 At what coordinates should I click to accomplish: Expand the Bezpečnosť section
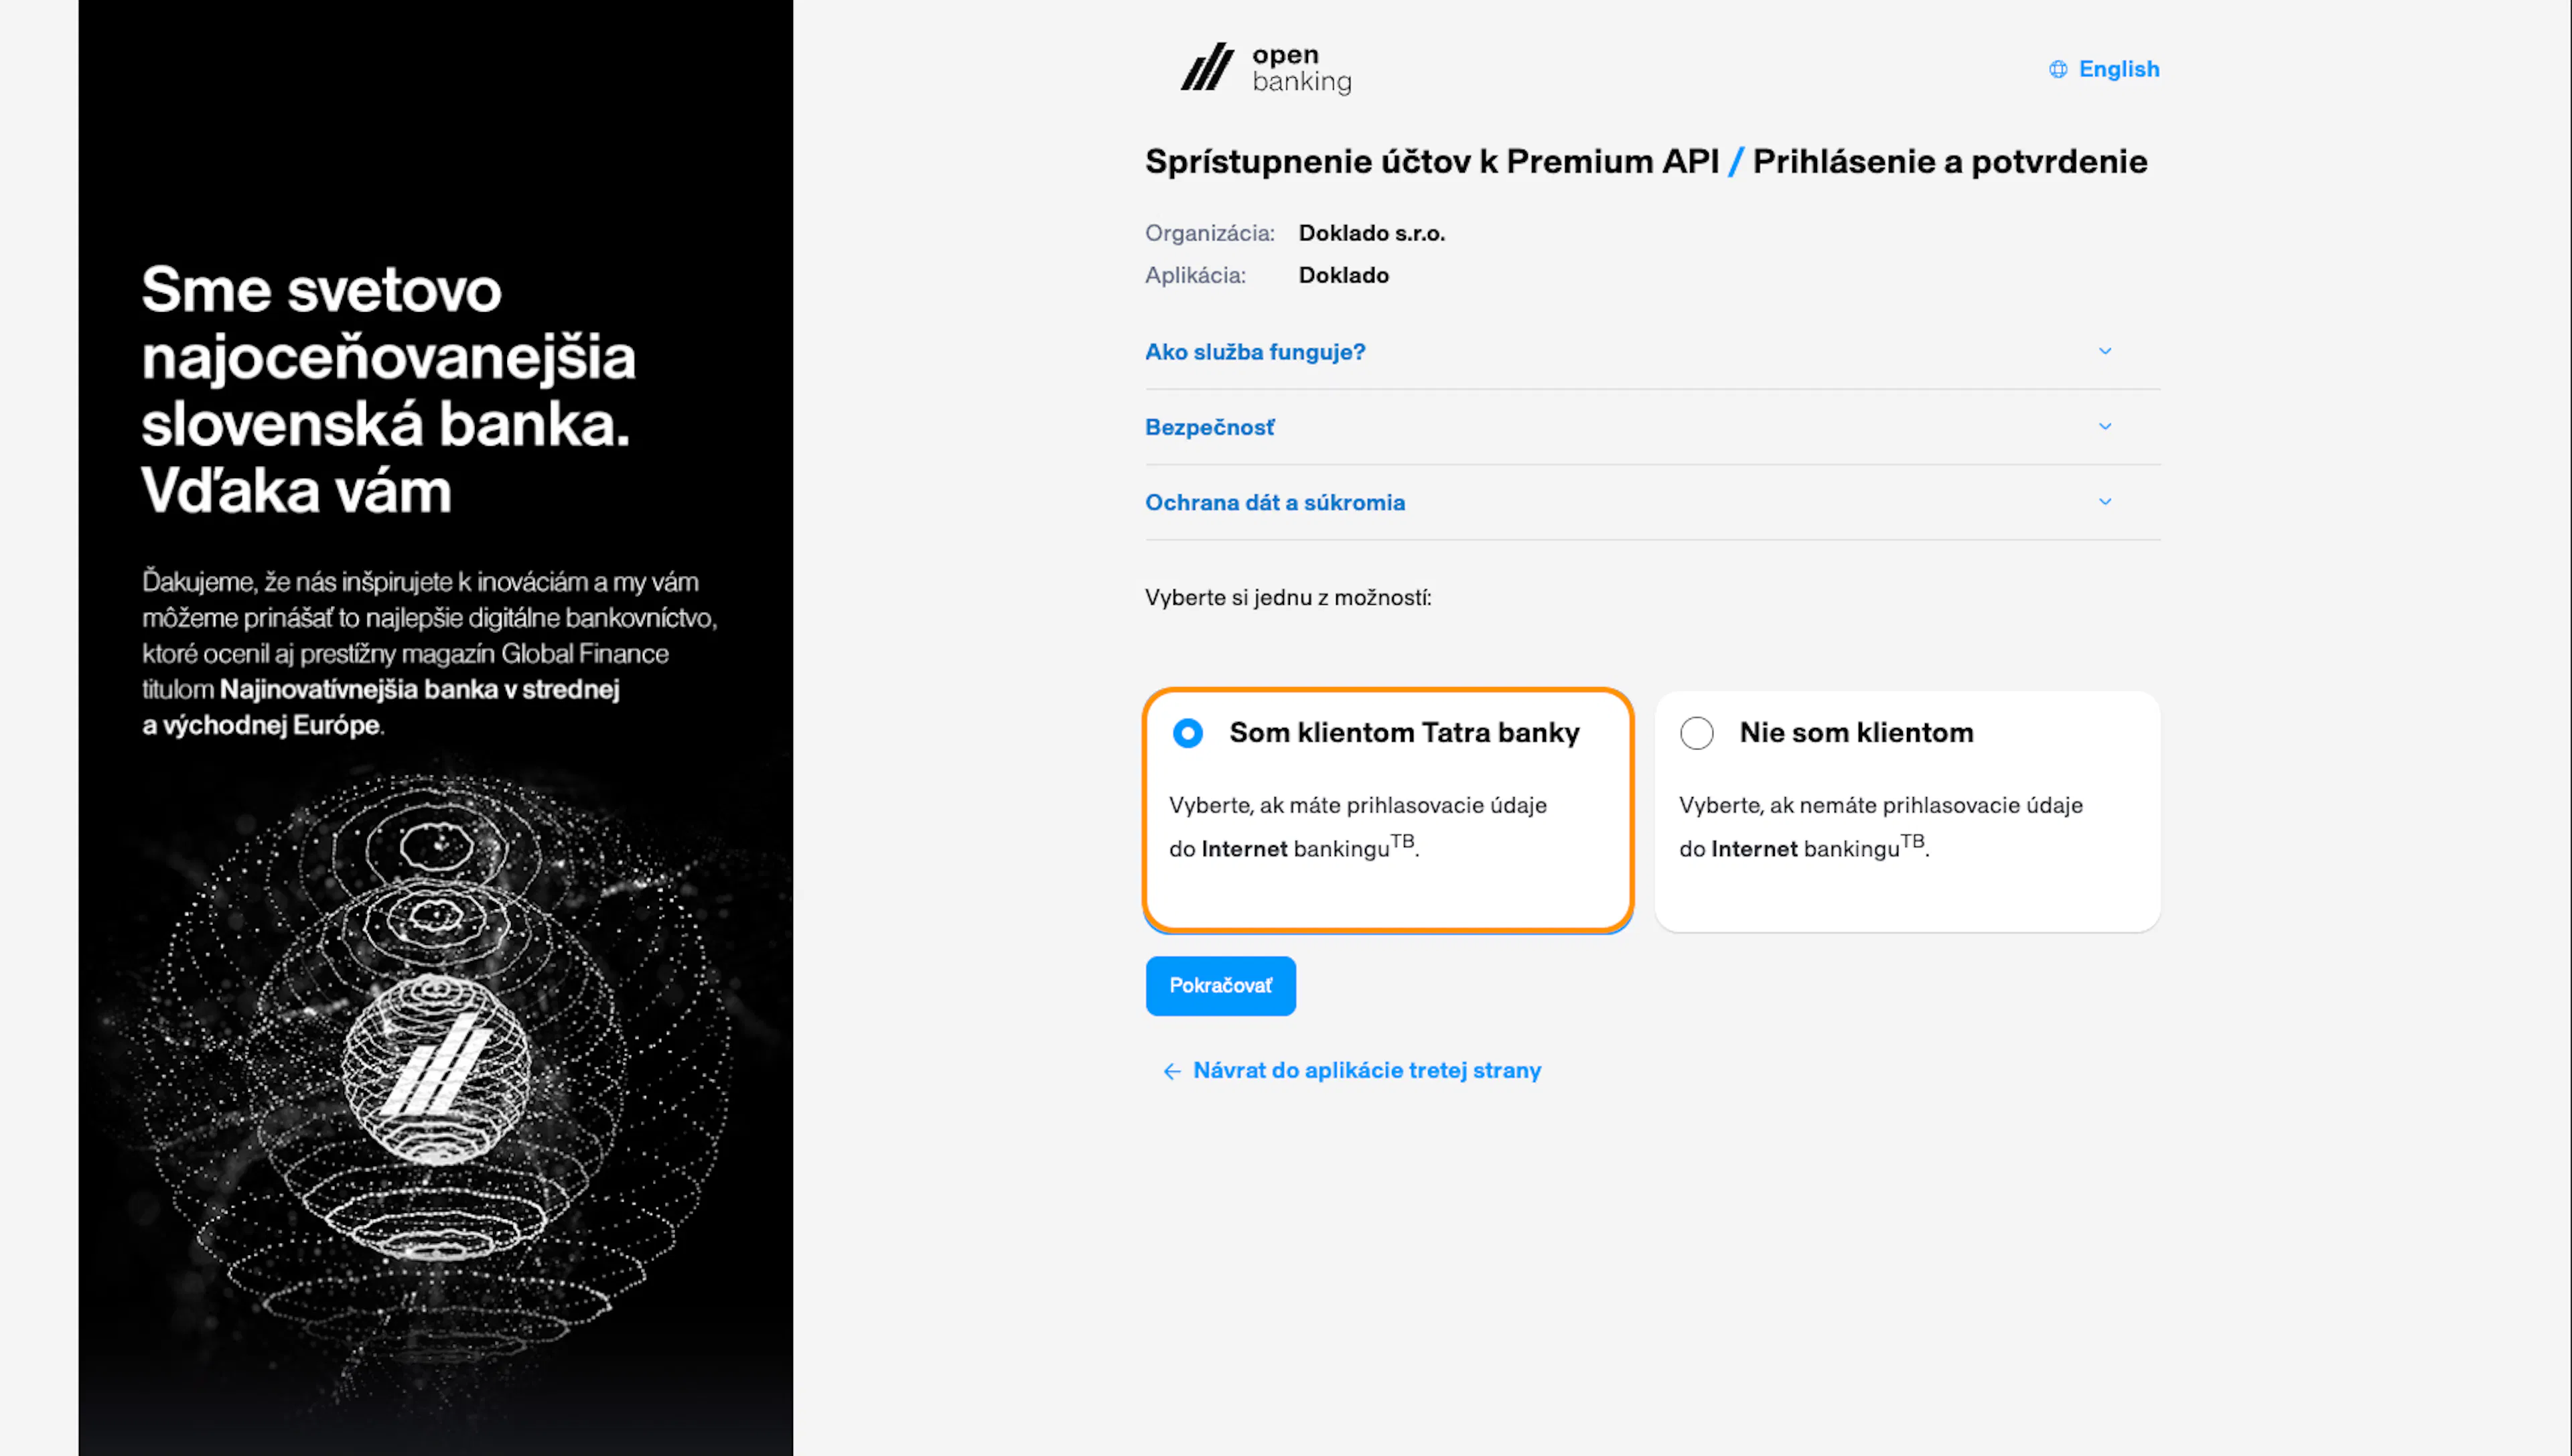pos(1652,427)
